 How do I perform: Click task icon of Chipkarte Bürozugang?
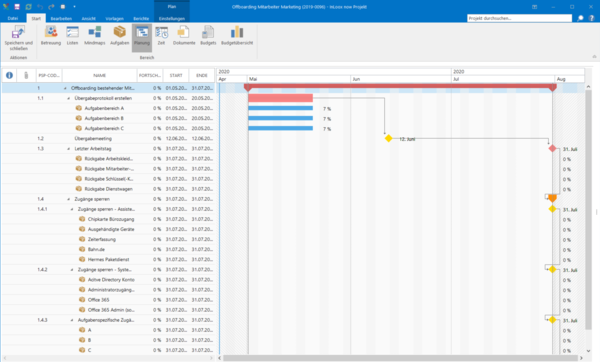point(82,219)
